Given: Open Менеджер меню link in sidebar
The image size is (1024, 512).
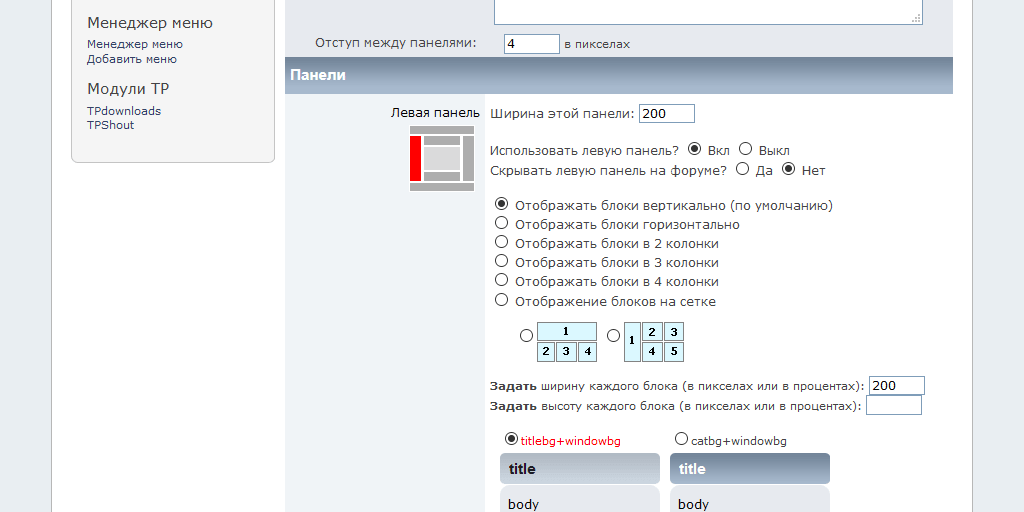Looking at the screenshot, I should pyautogui.click(x=134, y=44).
